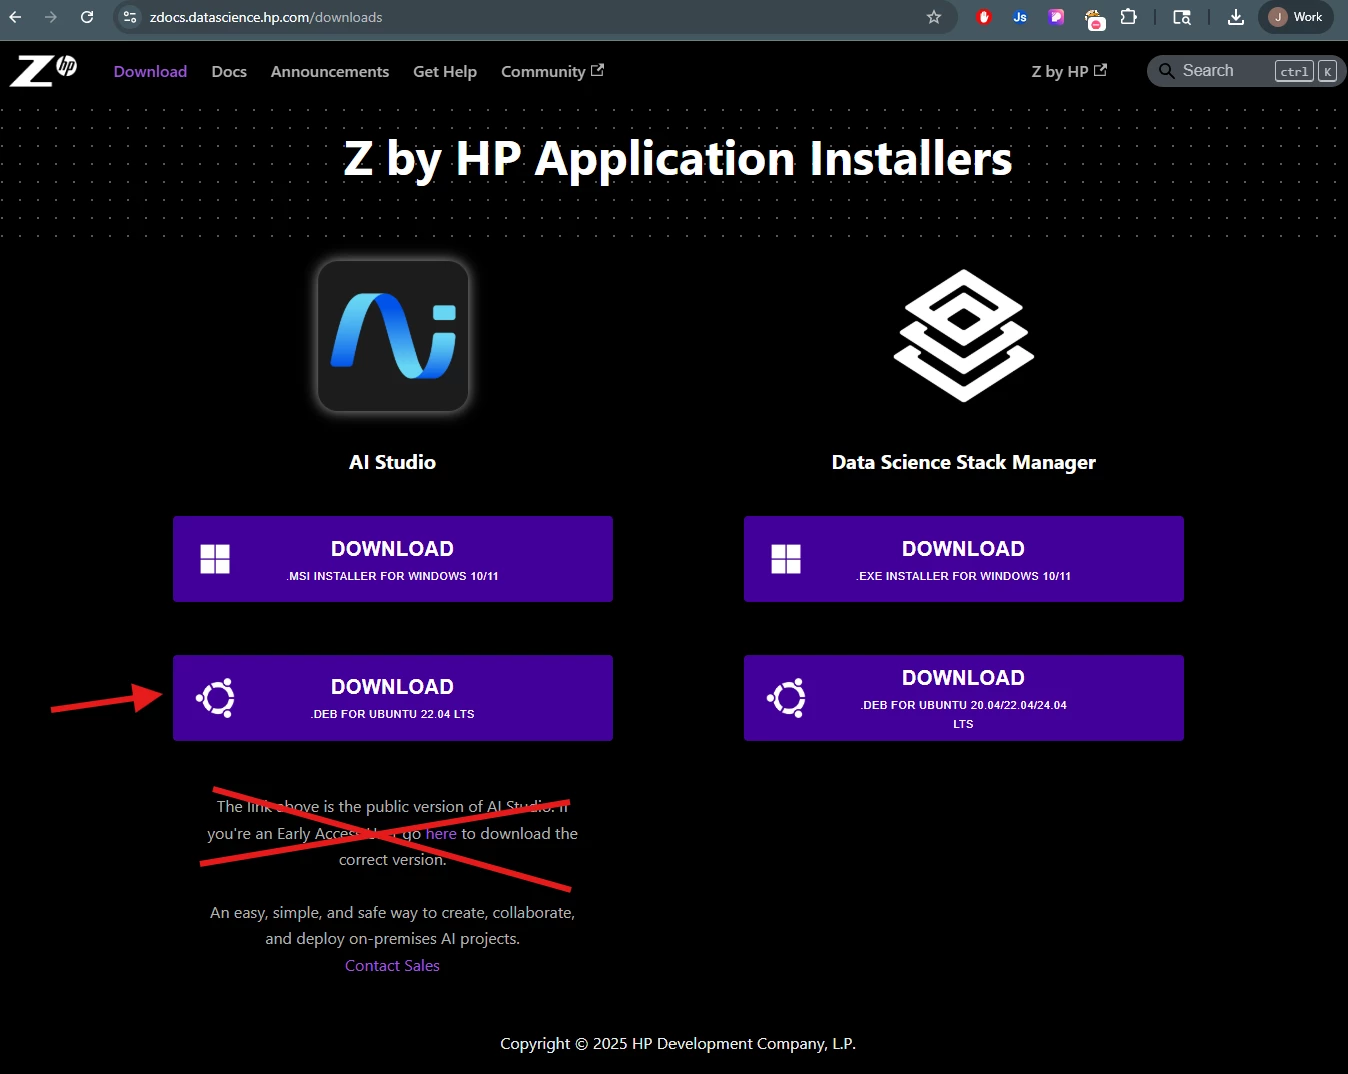Screen dimensions: 1348x1074
Task: Open the tab search icon in toolbar
Action: pos(1182,17)
